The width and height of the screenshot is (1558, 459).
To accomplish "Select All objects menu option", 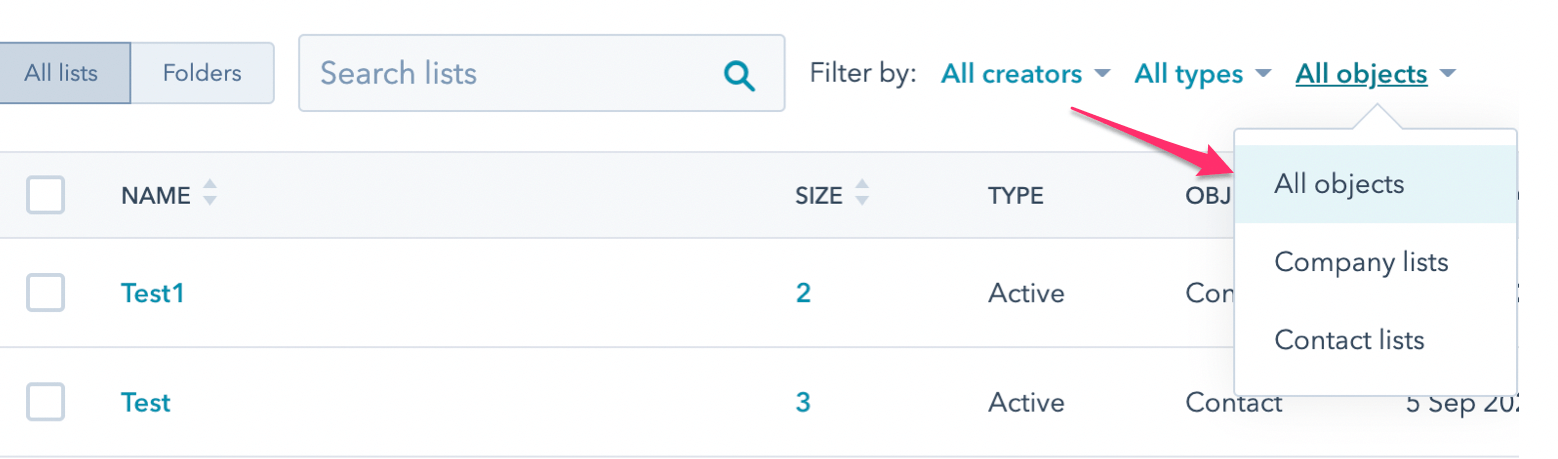I will (1339, 184).
